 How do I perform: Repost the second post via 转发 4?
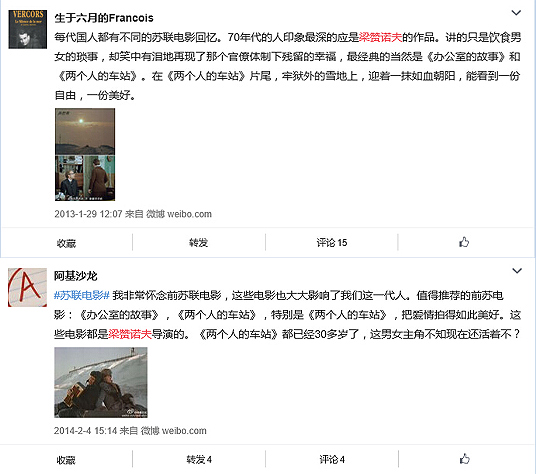coord(199,459)
